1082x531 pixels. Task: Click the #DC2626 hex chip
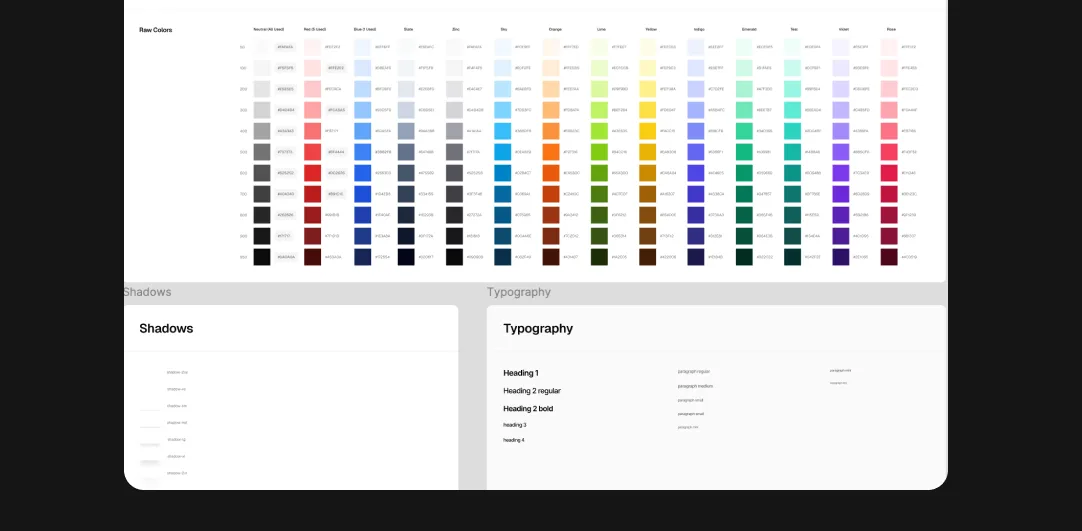tap(336, 172)
